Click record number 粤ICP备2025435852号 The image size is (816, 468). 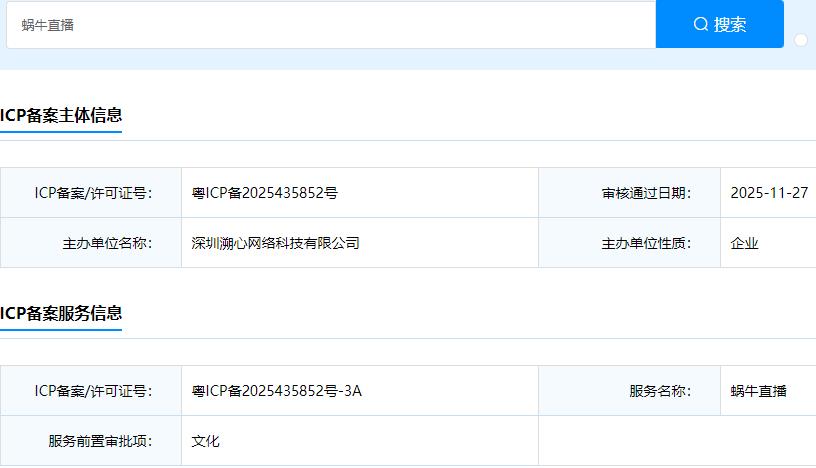click(x=265, y=193)
